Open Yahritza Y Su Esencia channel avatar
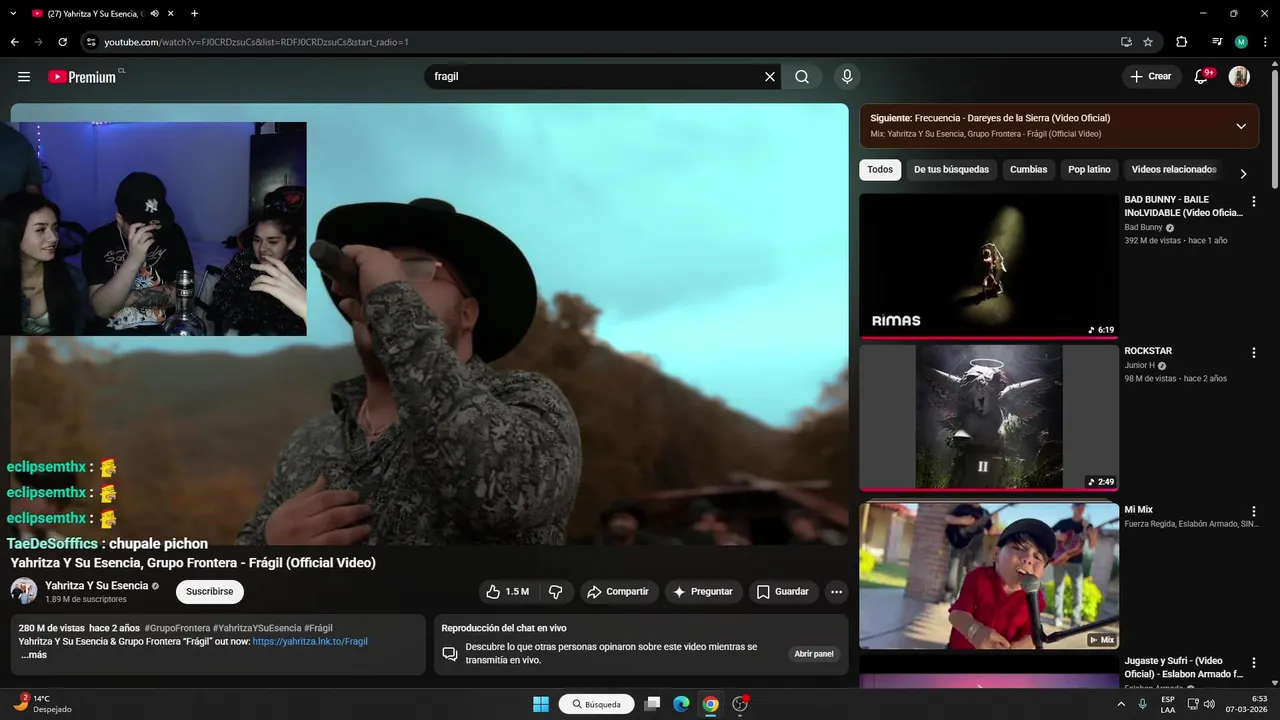The image size is (1280, 720). coord(24,591)
